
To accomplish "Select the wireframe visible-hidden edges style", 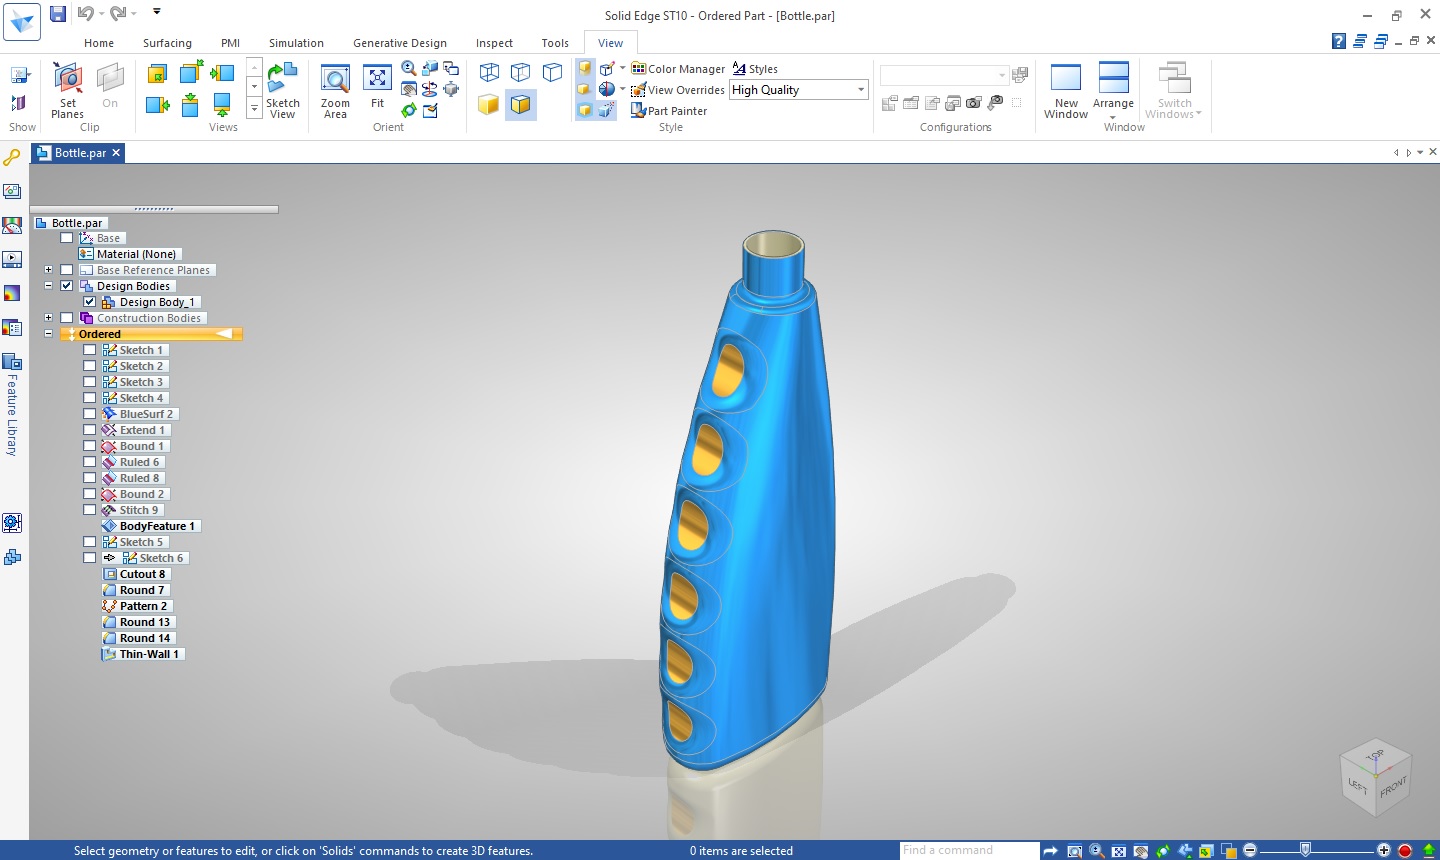I will click(520, 72).
